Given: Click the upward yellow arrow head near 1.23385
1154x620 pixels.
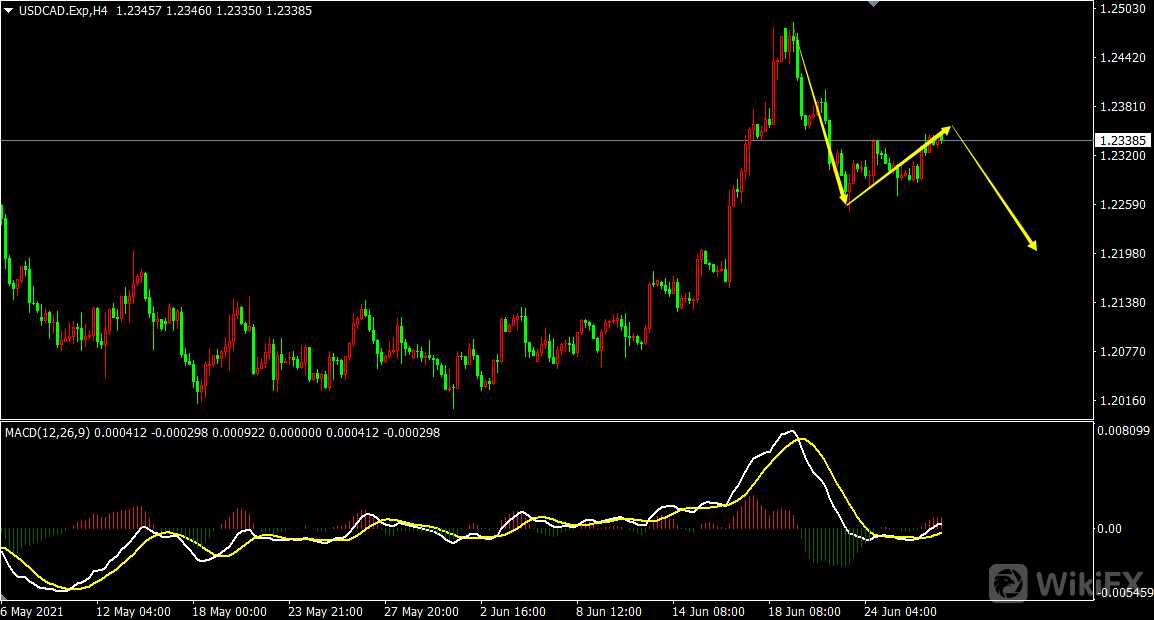Looking at the screenshot, I should pyautogui.click(x=946, y=129).
